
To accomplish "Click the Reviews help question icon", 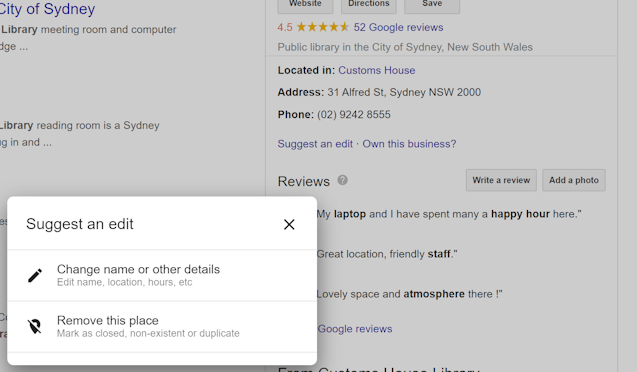I will click(342, 180).
